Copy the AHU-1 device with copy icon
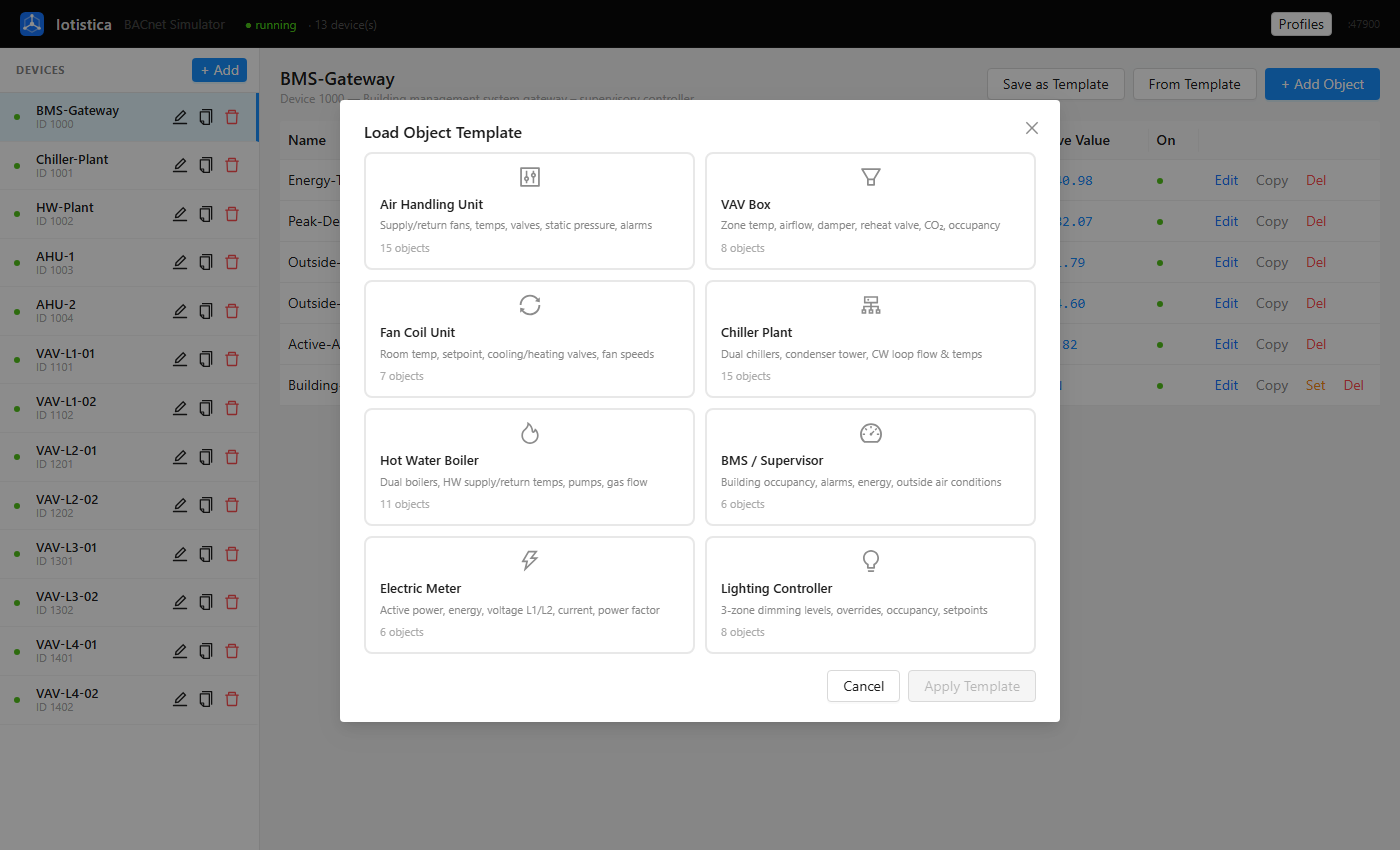This screenshot has height=850, width=1400. 206,262
